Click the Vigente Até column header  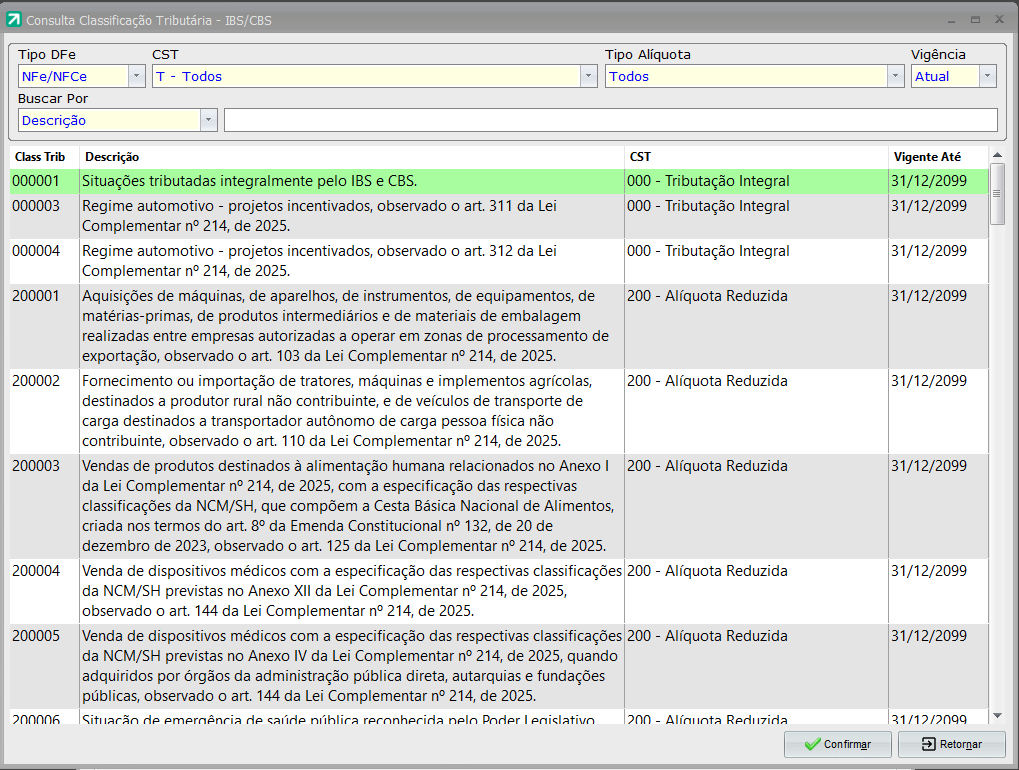pyautogui.click(x=927, y=157)
